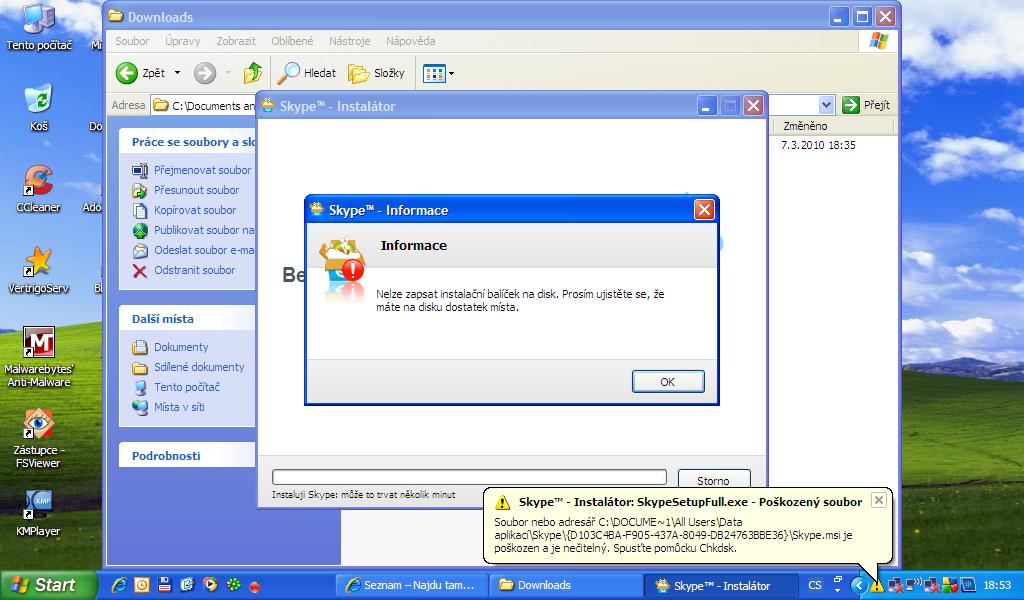Switch to Downloads taskbar button
This screenshot has height=600, width=1024.
[x=566, y=585]
